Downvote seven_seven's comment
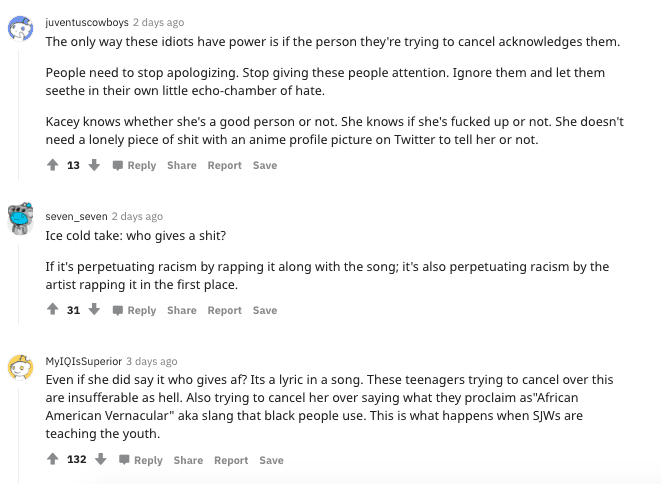 95,310
